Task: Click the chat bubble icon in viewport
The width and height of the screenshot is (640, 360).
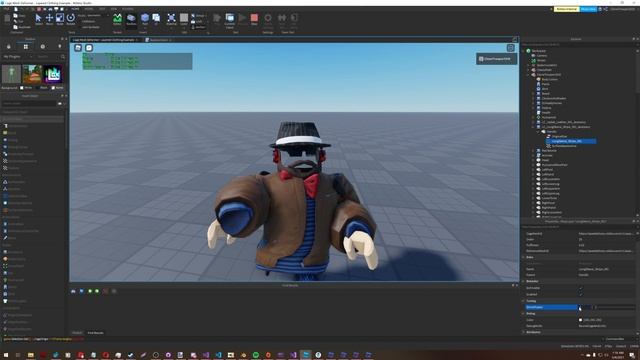Action: click(x=89, y=48)
